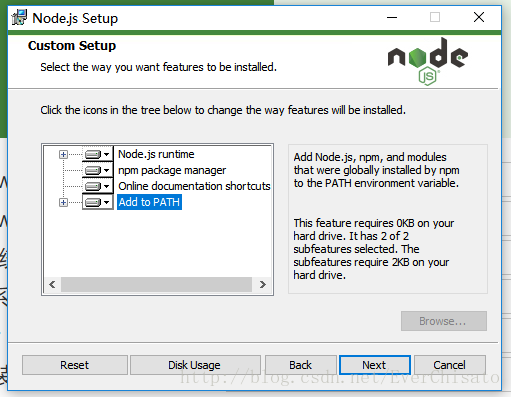Open the Online documentation shortcuts install option dropdown
Screen dimensions: 511x397
(98, 186)
